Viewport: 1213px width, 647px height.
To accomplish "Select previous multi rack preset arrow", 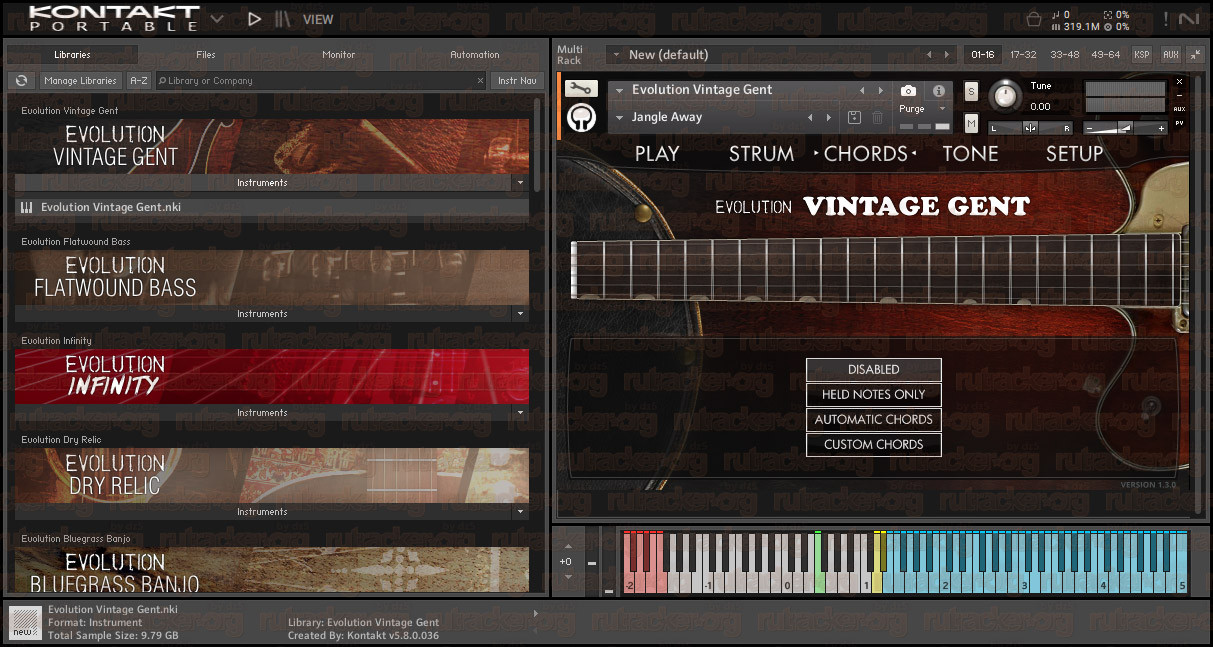I will pos(929,55).
